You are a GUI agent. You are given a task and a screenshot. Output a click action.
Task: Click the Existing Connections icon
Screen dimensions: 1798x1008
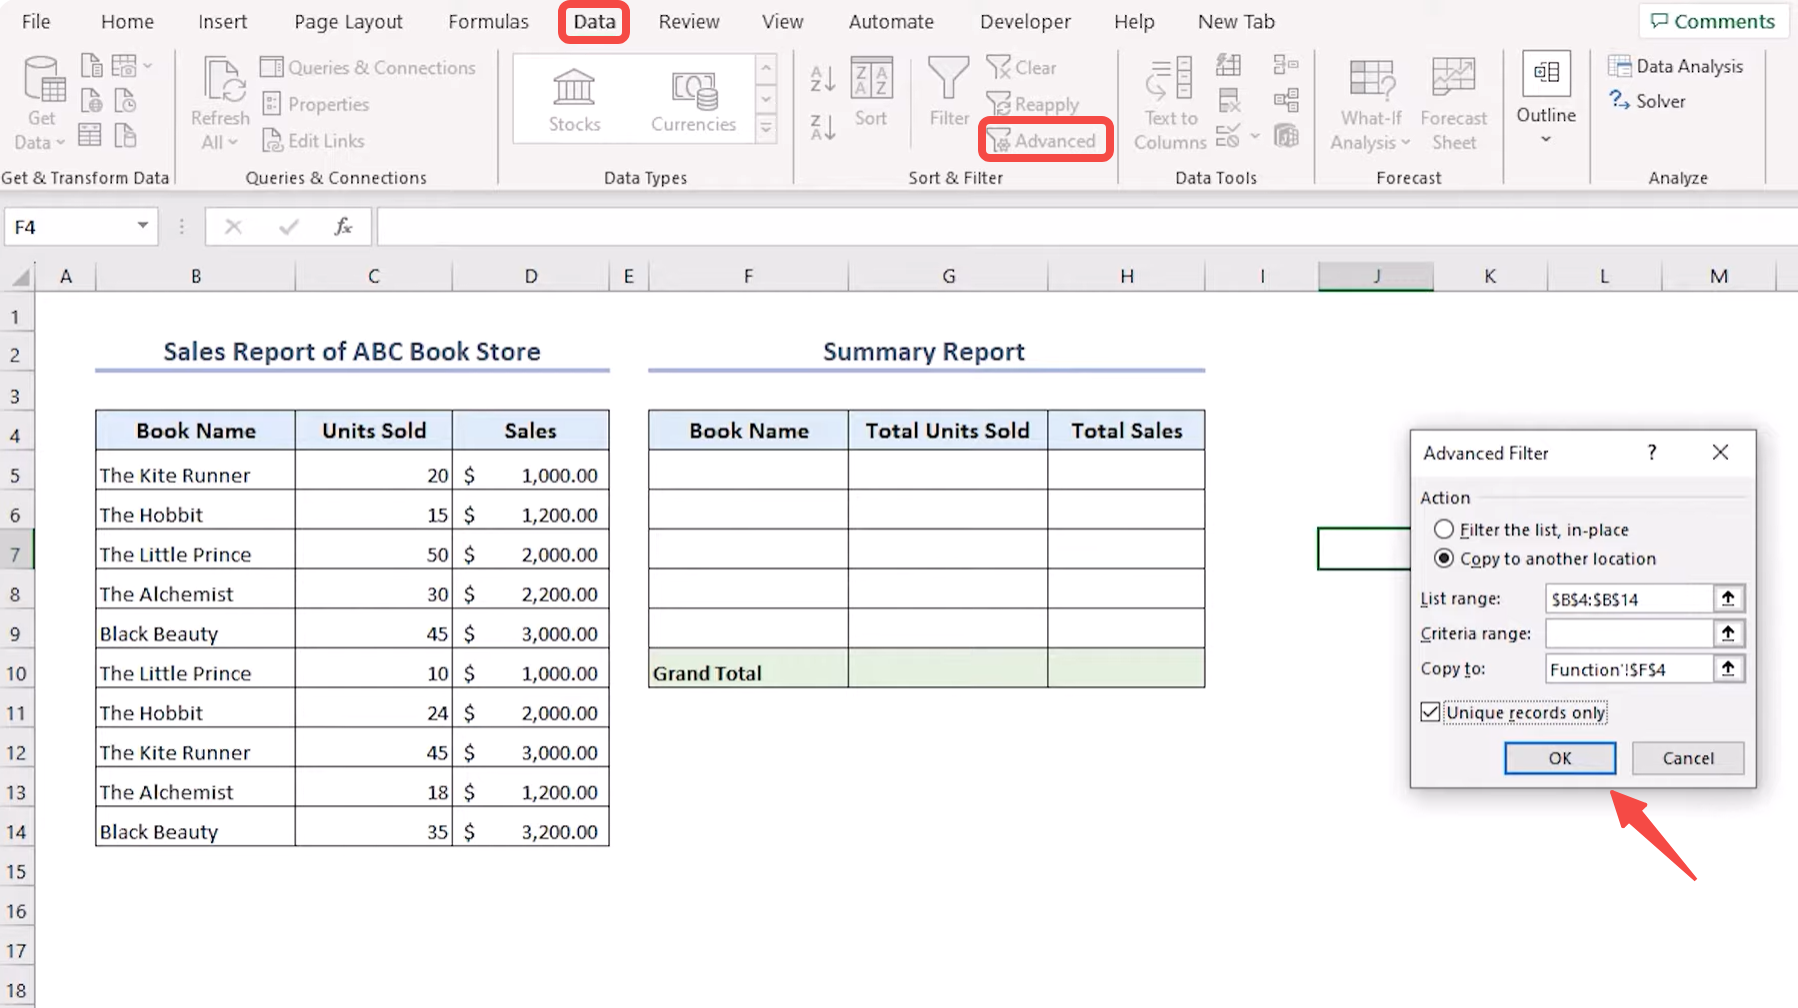(125, 134)
